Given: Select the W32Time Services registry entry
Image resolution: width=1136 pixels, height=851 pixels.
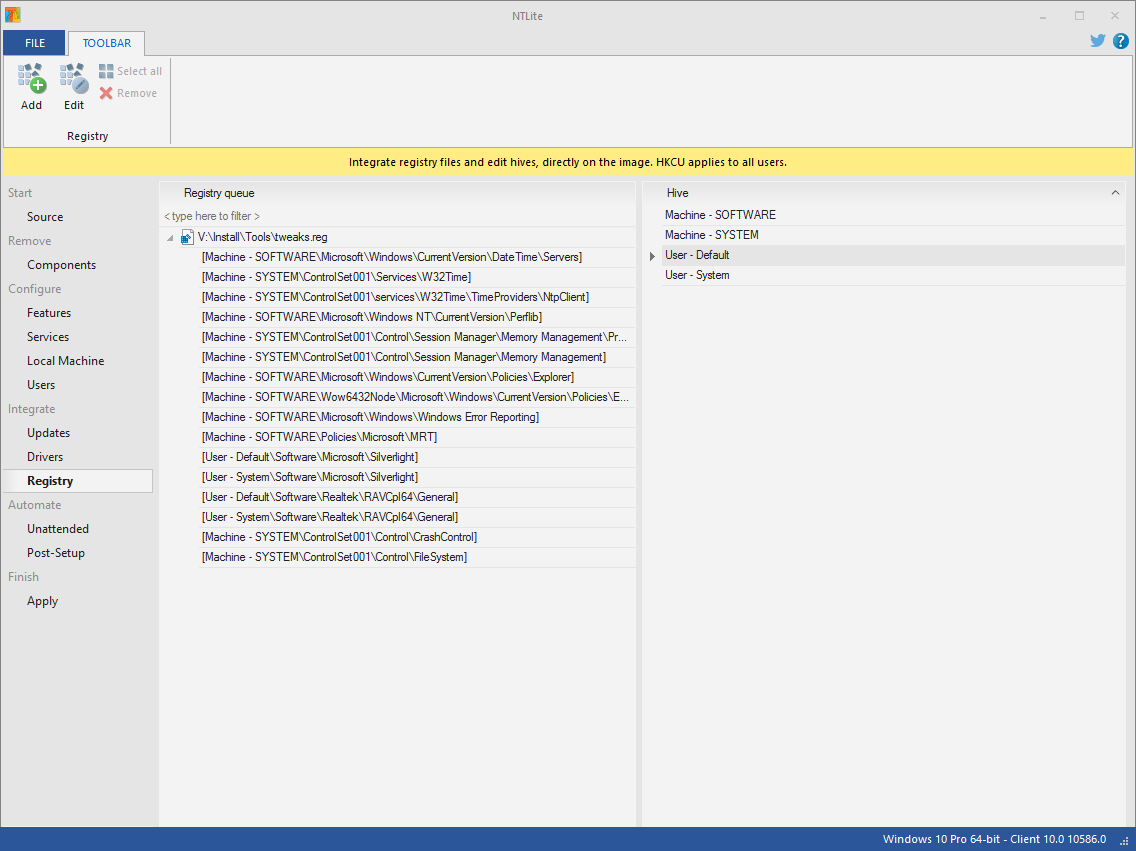Looking at the screenshot, I should tap(336, 277).
